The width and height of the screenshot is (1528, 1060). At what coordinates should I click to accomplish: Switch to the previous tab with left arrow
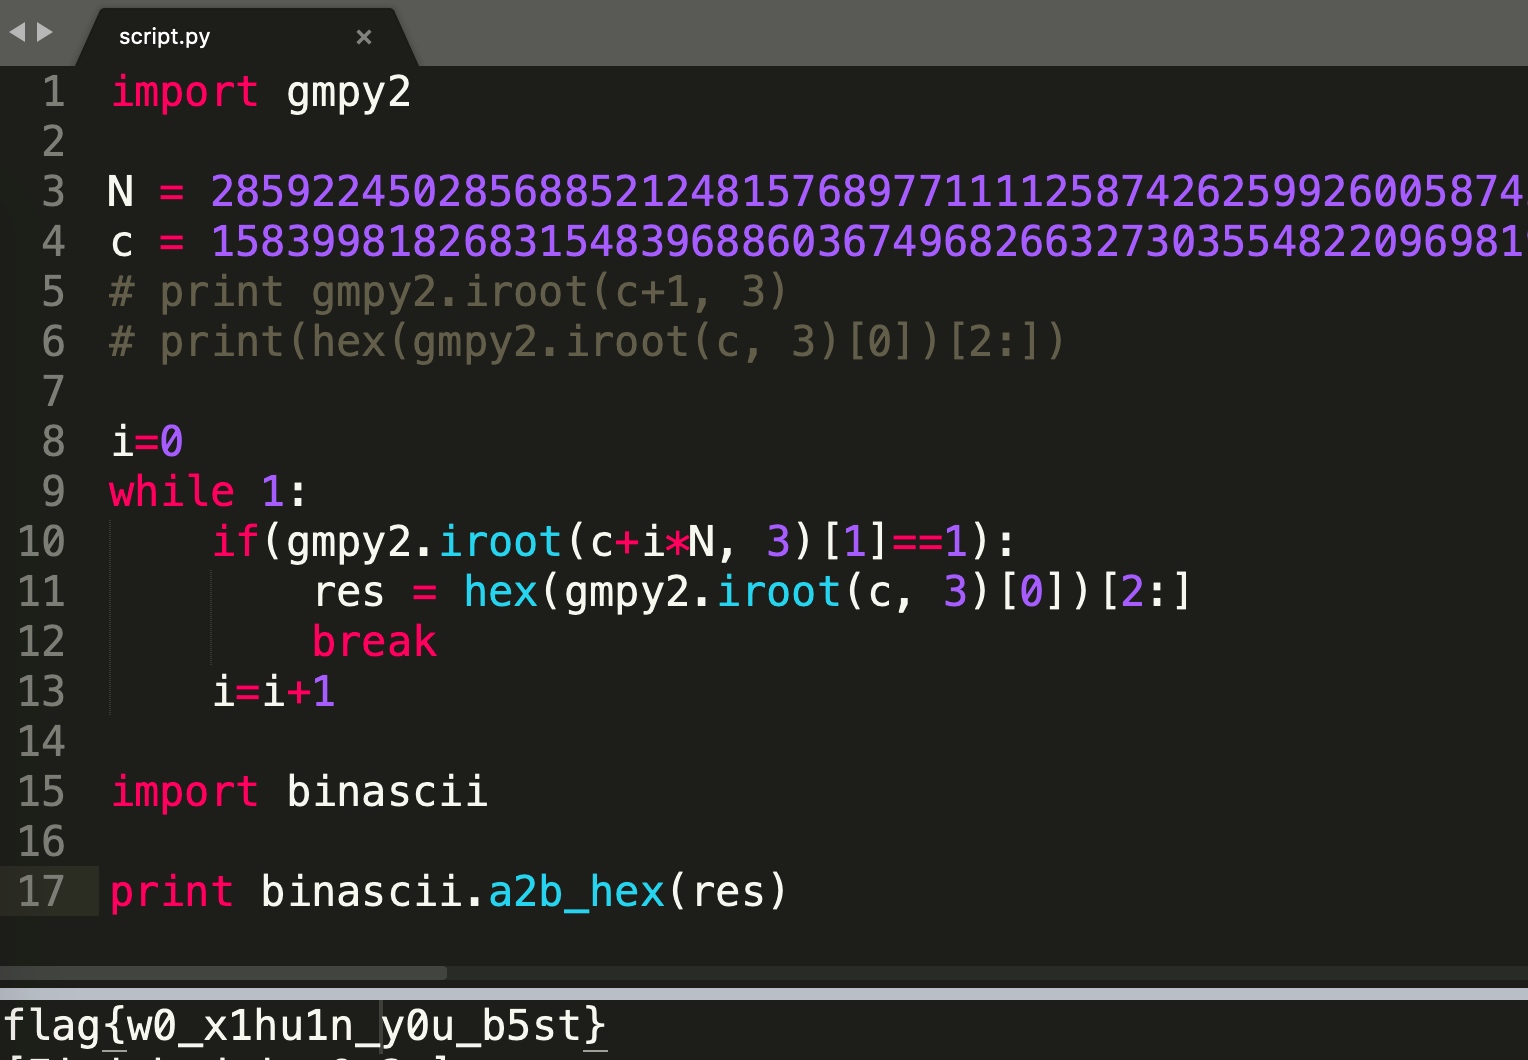[17, 32]
